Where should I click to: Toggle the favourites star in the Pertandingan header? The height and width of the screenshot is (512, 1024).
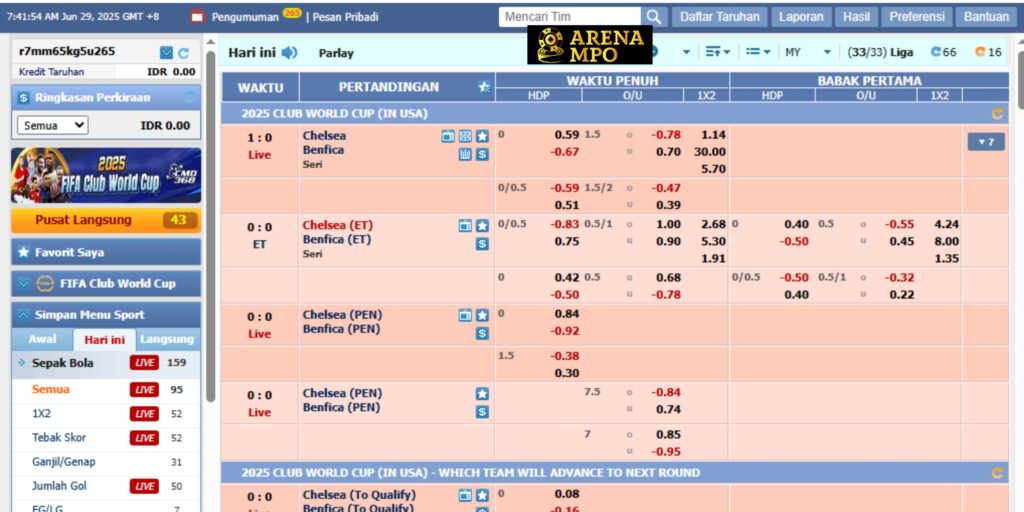tap(484, 87)
